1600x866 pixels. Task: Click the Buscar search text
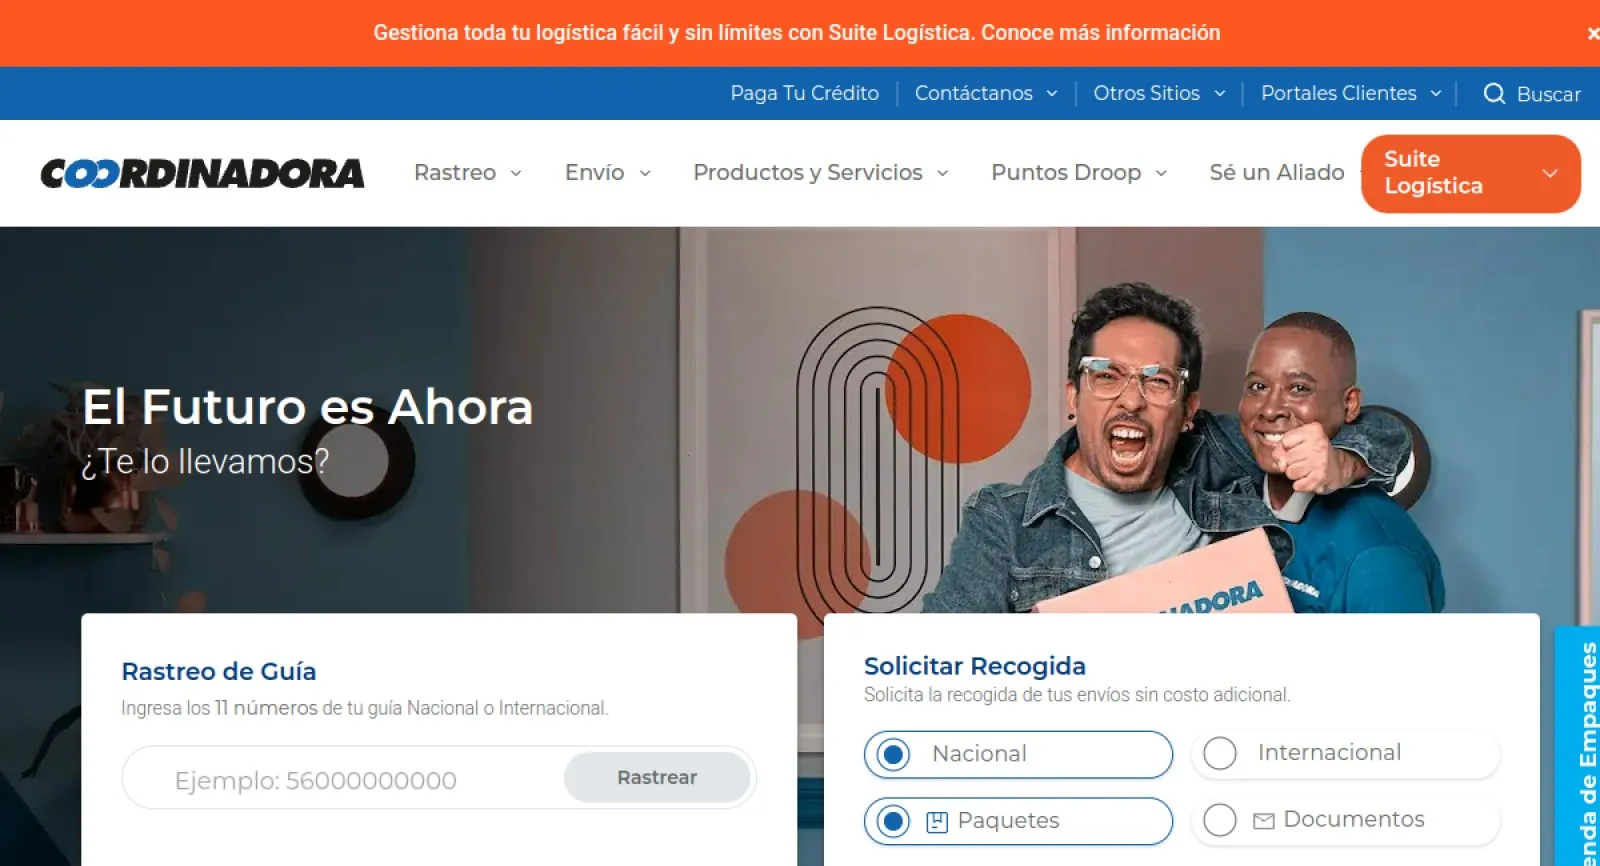[x=1549, y=94]
